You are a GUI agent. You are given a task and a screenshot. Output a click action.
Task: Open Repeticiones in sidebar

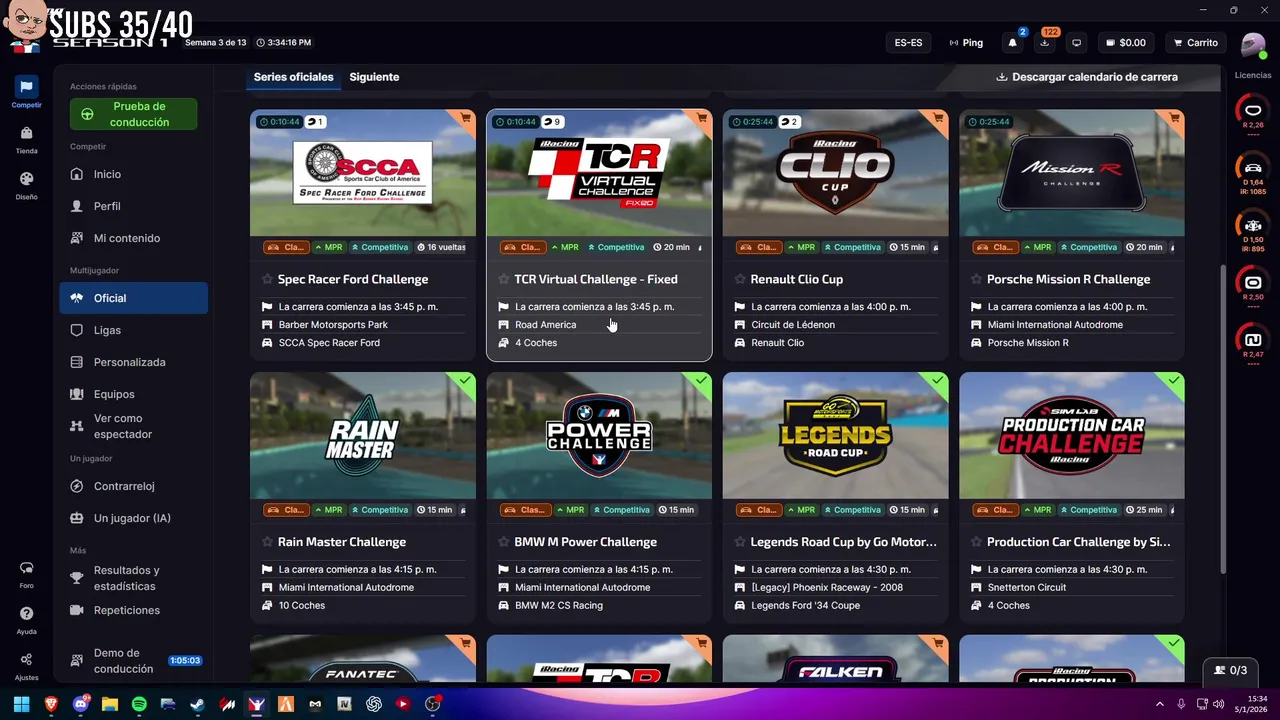pos(134,610)
